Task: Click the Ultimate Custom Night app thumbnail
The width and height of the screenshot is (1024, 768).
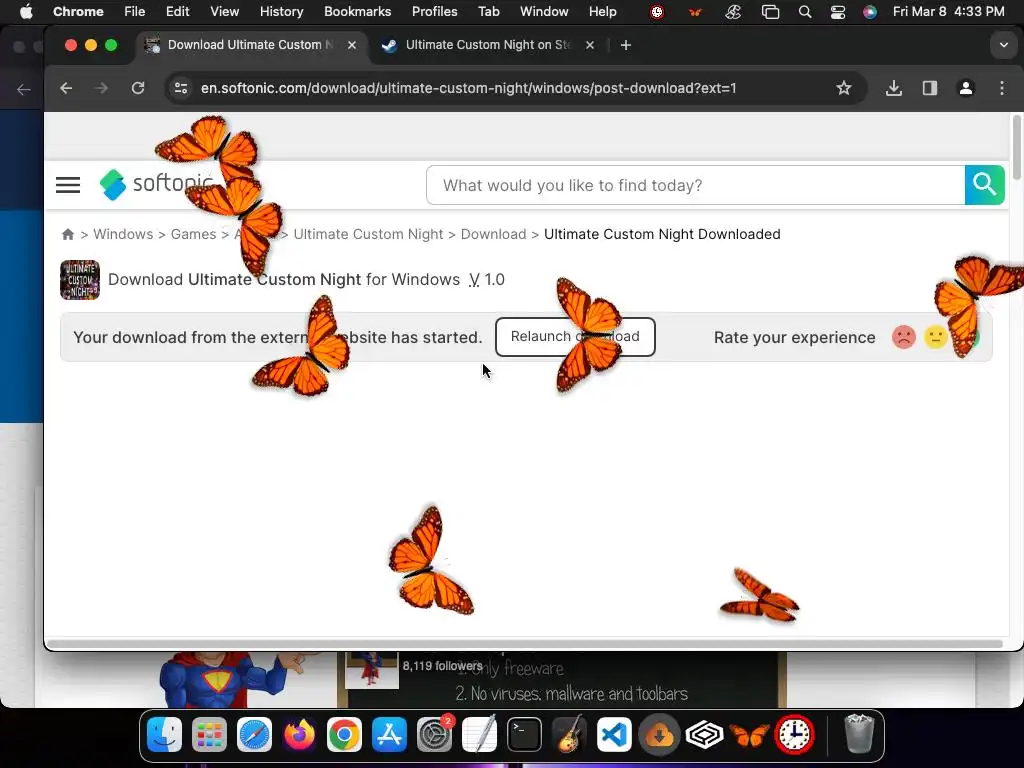Action: [x=80, y=280]
